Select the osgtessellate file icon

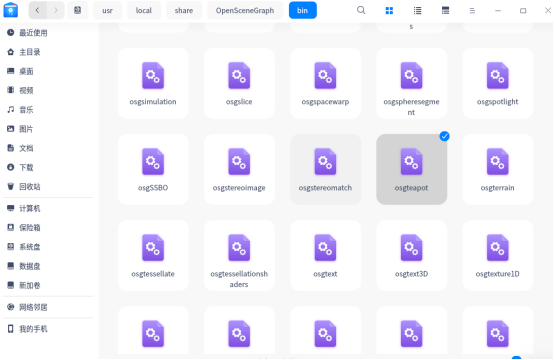tap(153, 248)
